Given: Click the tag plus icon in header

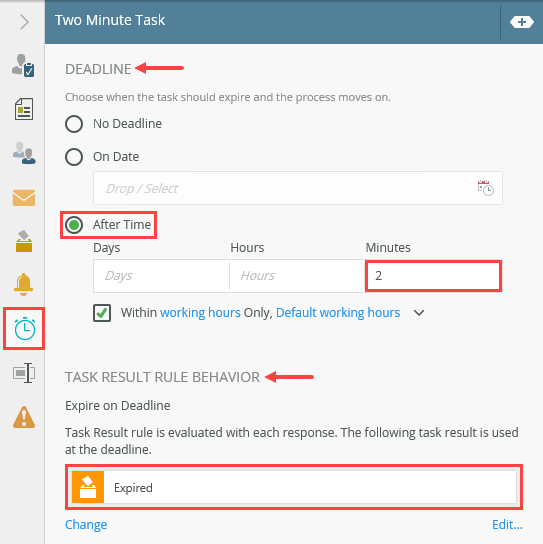Looking at the screenshot, I should 522,22.
